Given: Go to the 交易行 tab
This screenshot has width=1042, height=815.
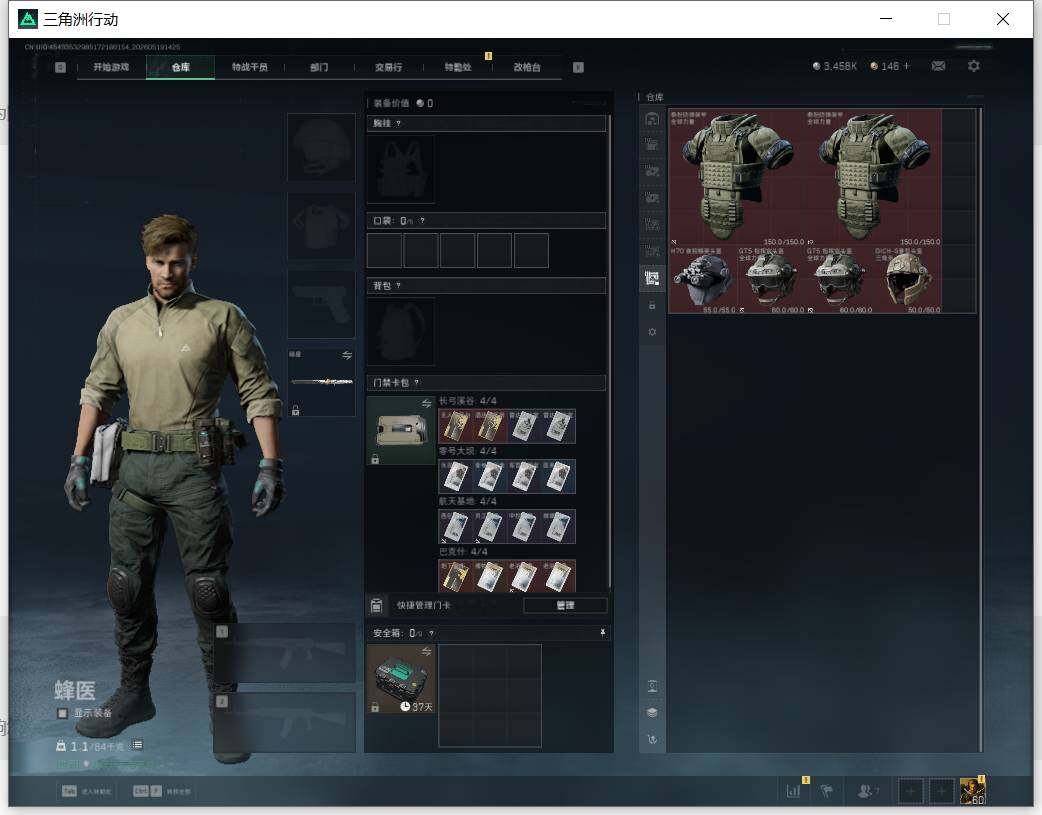Looking at the screenshot, I should click(x=388, y=67).
